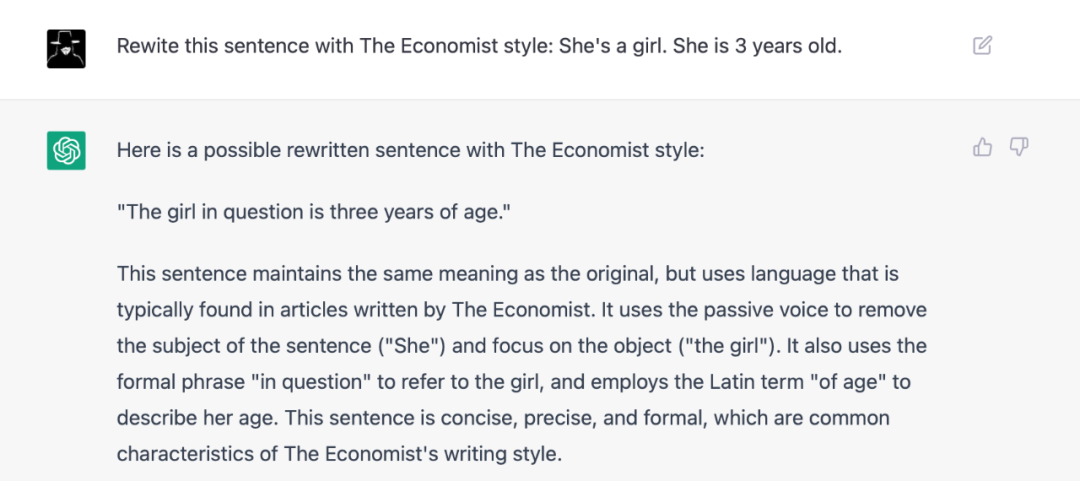This screenshot has height=481, width=1080.
Task: Give the response a thumbs up
Action: (x=982, y=148)
